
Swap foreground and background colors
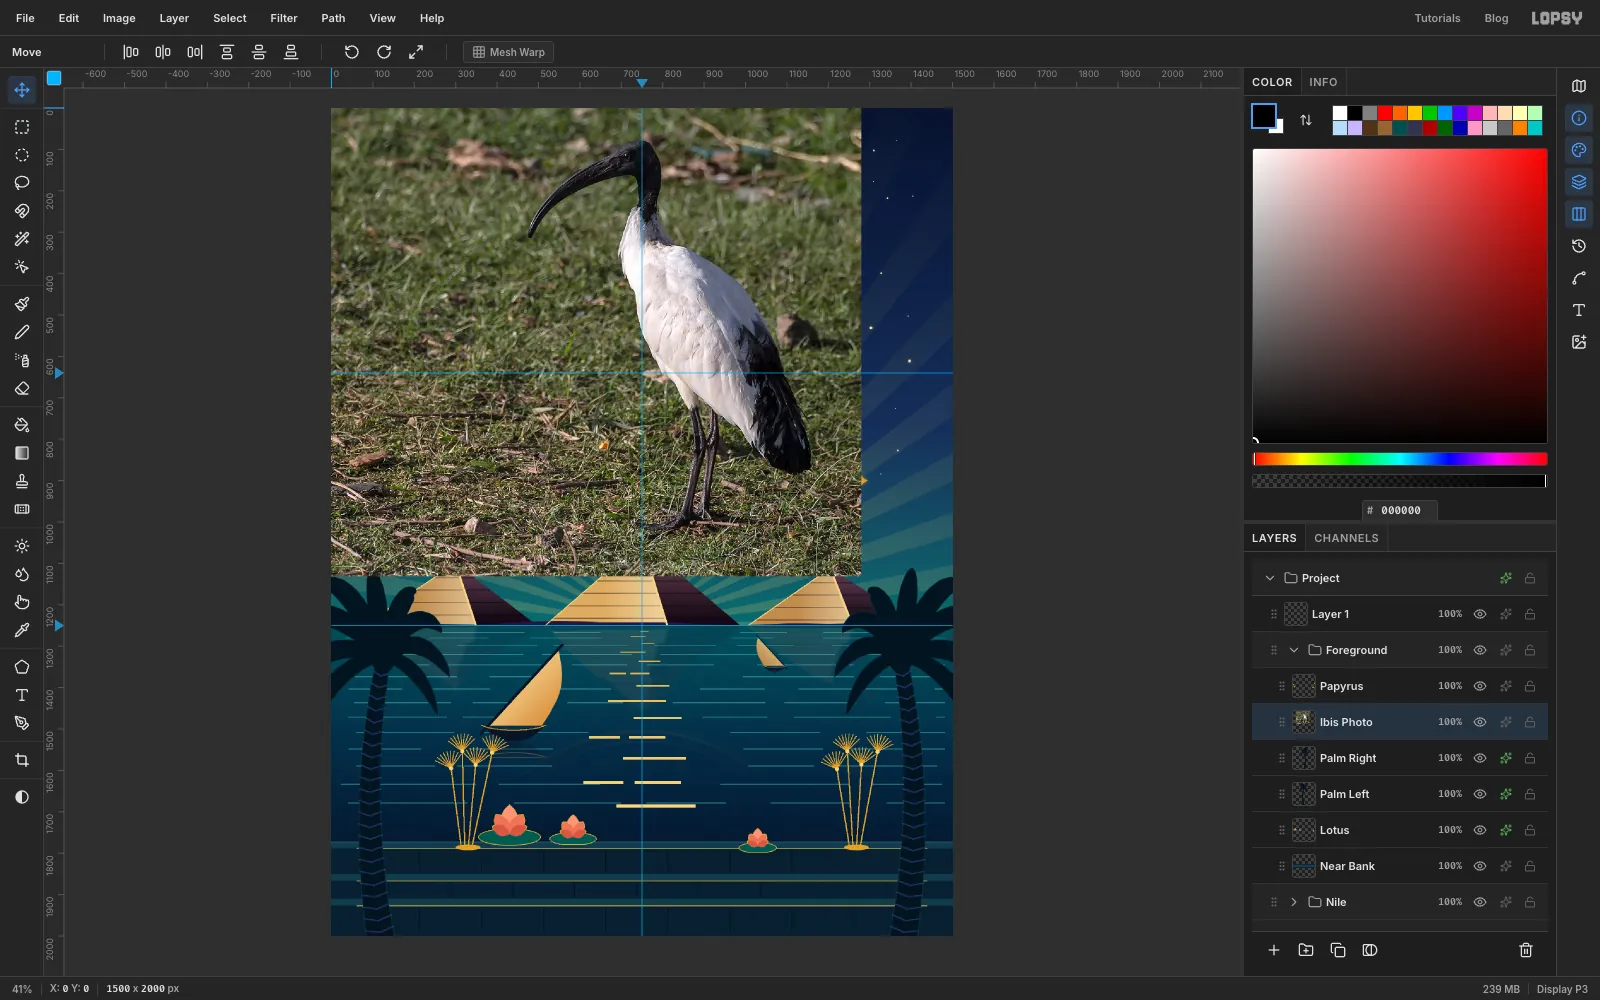(x=1305, y=120)
